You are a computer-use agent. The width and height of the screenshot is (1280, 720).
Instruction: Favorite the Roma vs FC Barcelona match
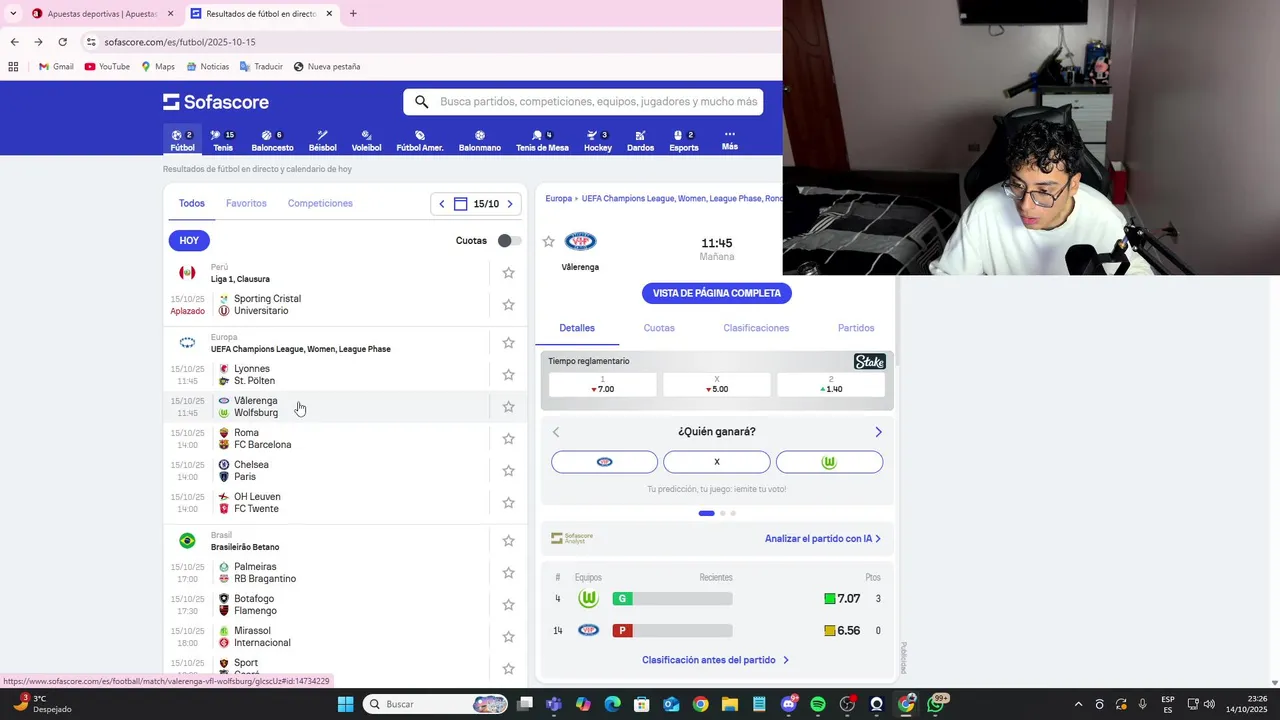point(508,439)
